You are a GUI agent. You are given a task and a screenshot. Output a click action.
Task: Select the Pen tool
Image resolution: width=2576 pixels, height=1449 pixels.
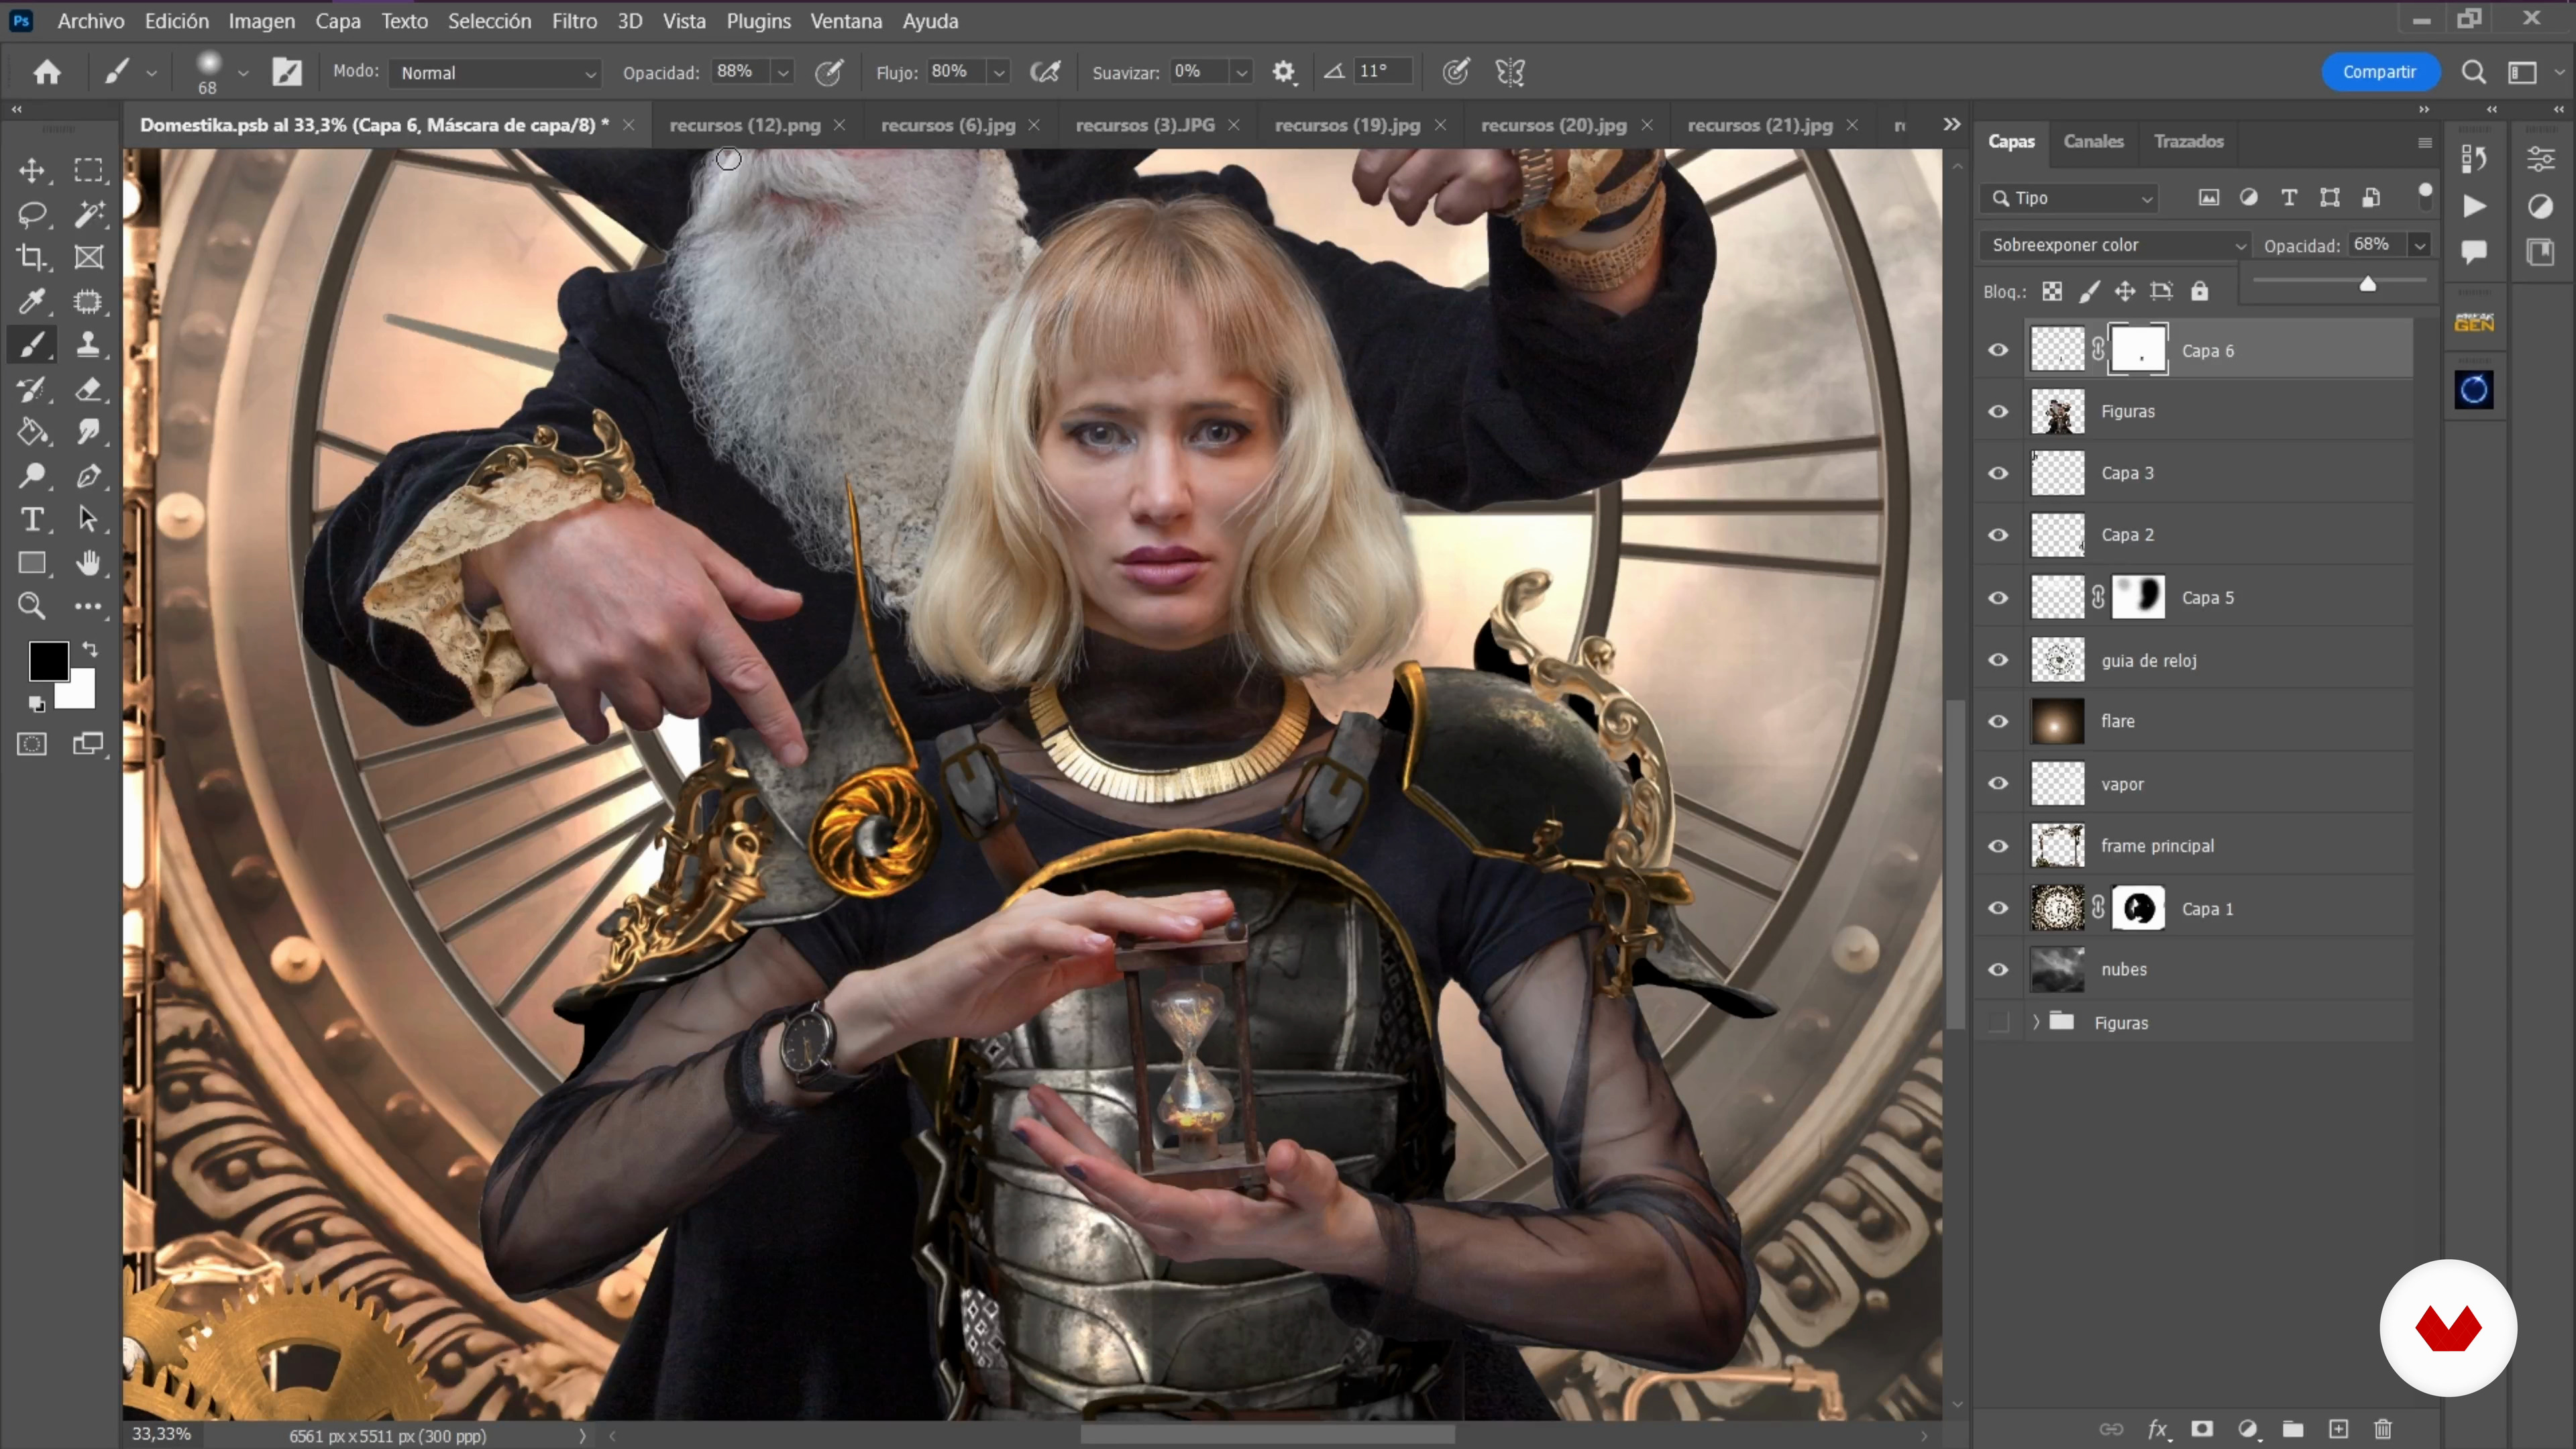coord(89,476)
